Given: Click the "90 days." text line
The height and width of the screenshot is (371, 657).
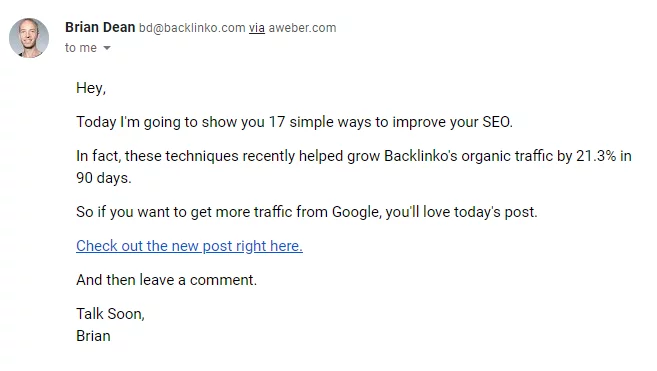Looking at the screenshot, I should (103, 178).
